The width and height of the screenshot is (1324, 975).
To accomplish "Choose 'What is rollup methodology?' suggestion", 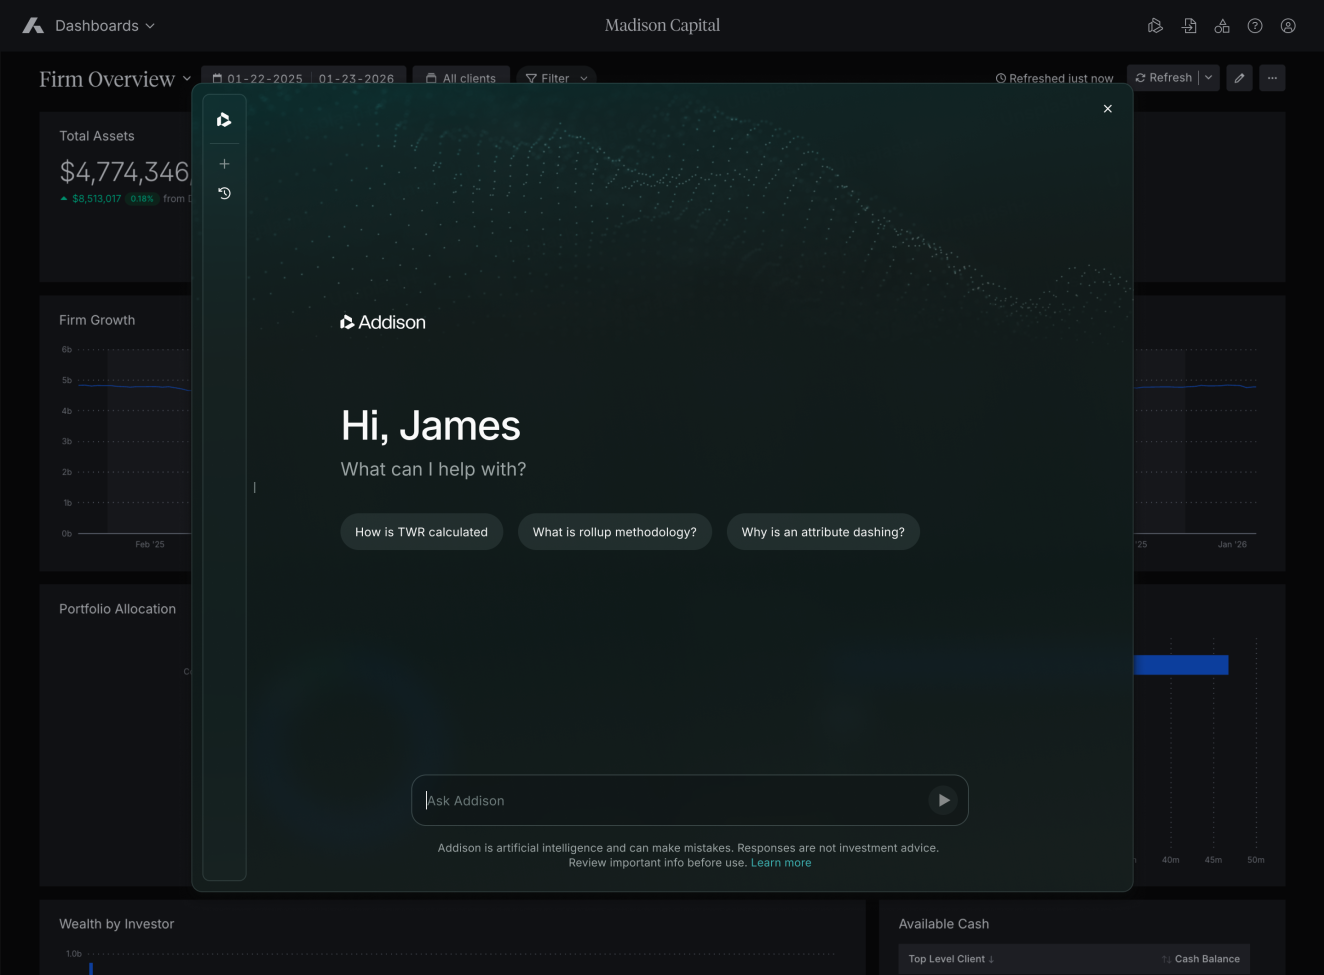I will click(x=614, y=532).
